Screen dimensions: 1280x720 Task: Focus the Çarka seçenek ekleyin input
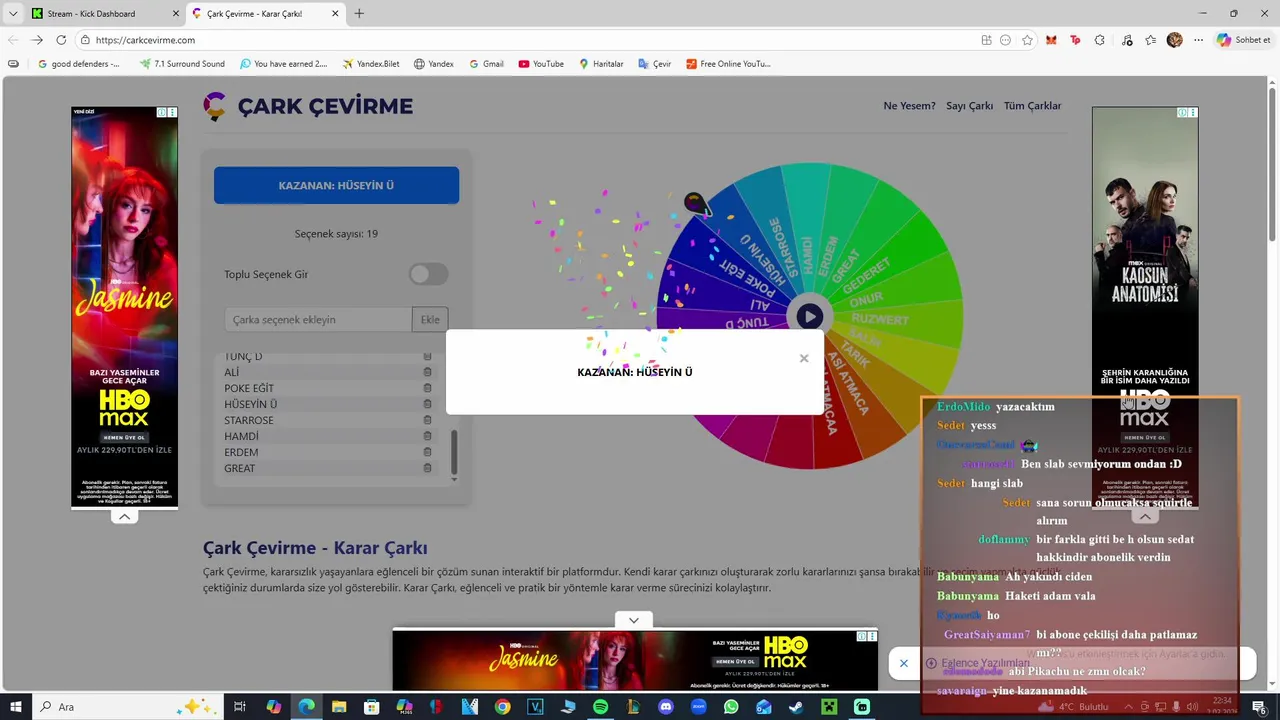coord(318,320)
